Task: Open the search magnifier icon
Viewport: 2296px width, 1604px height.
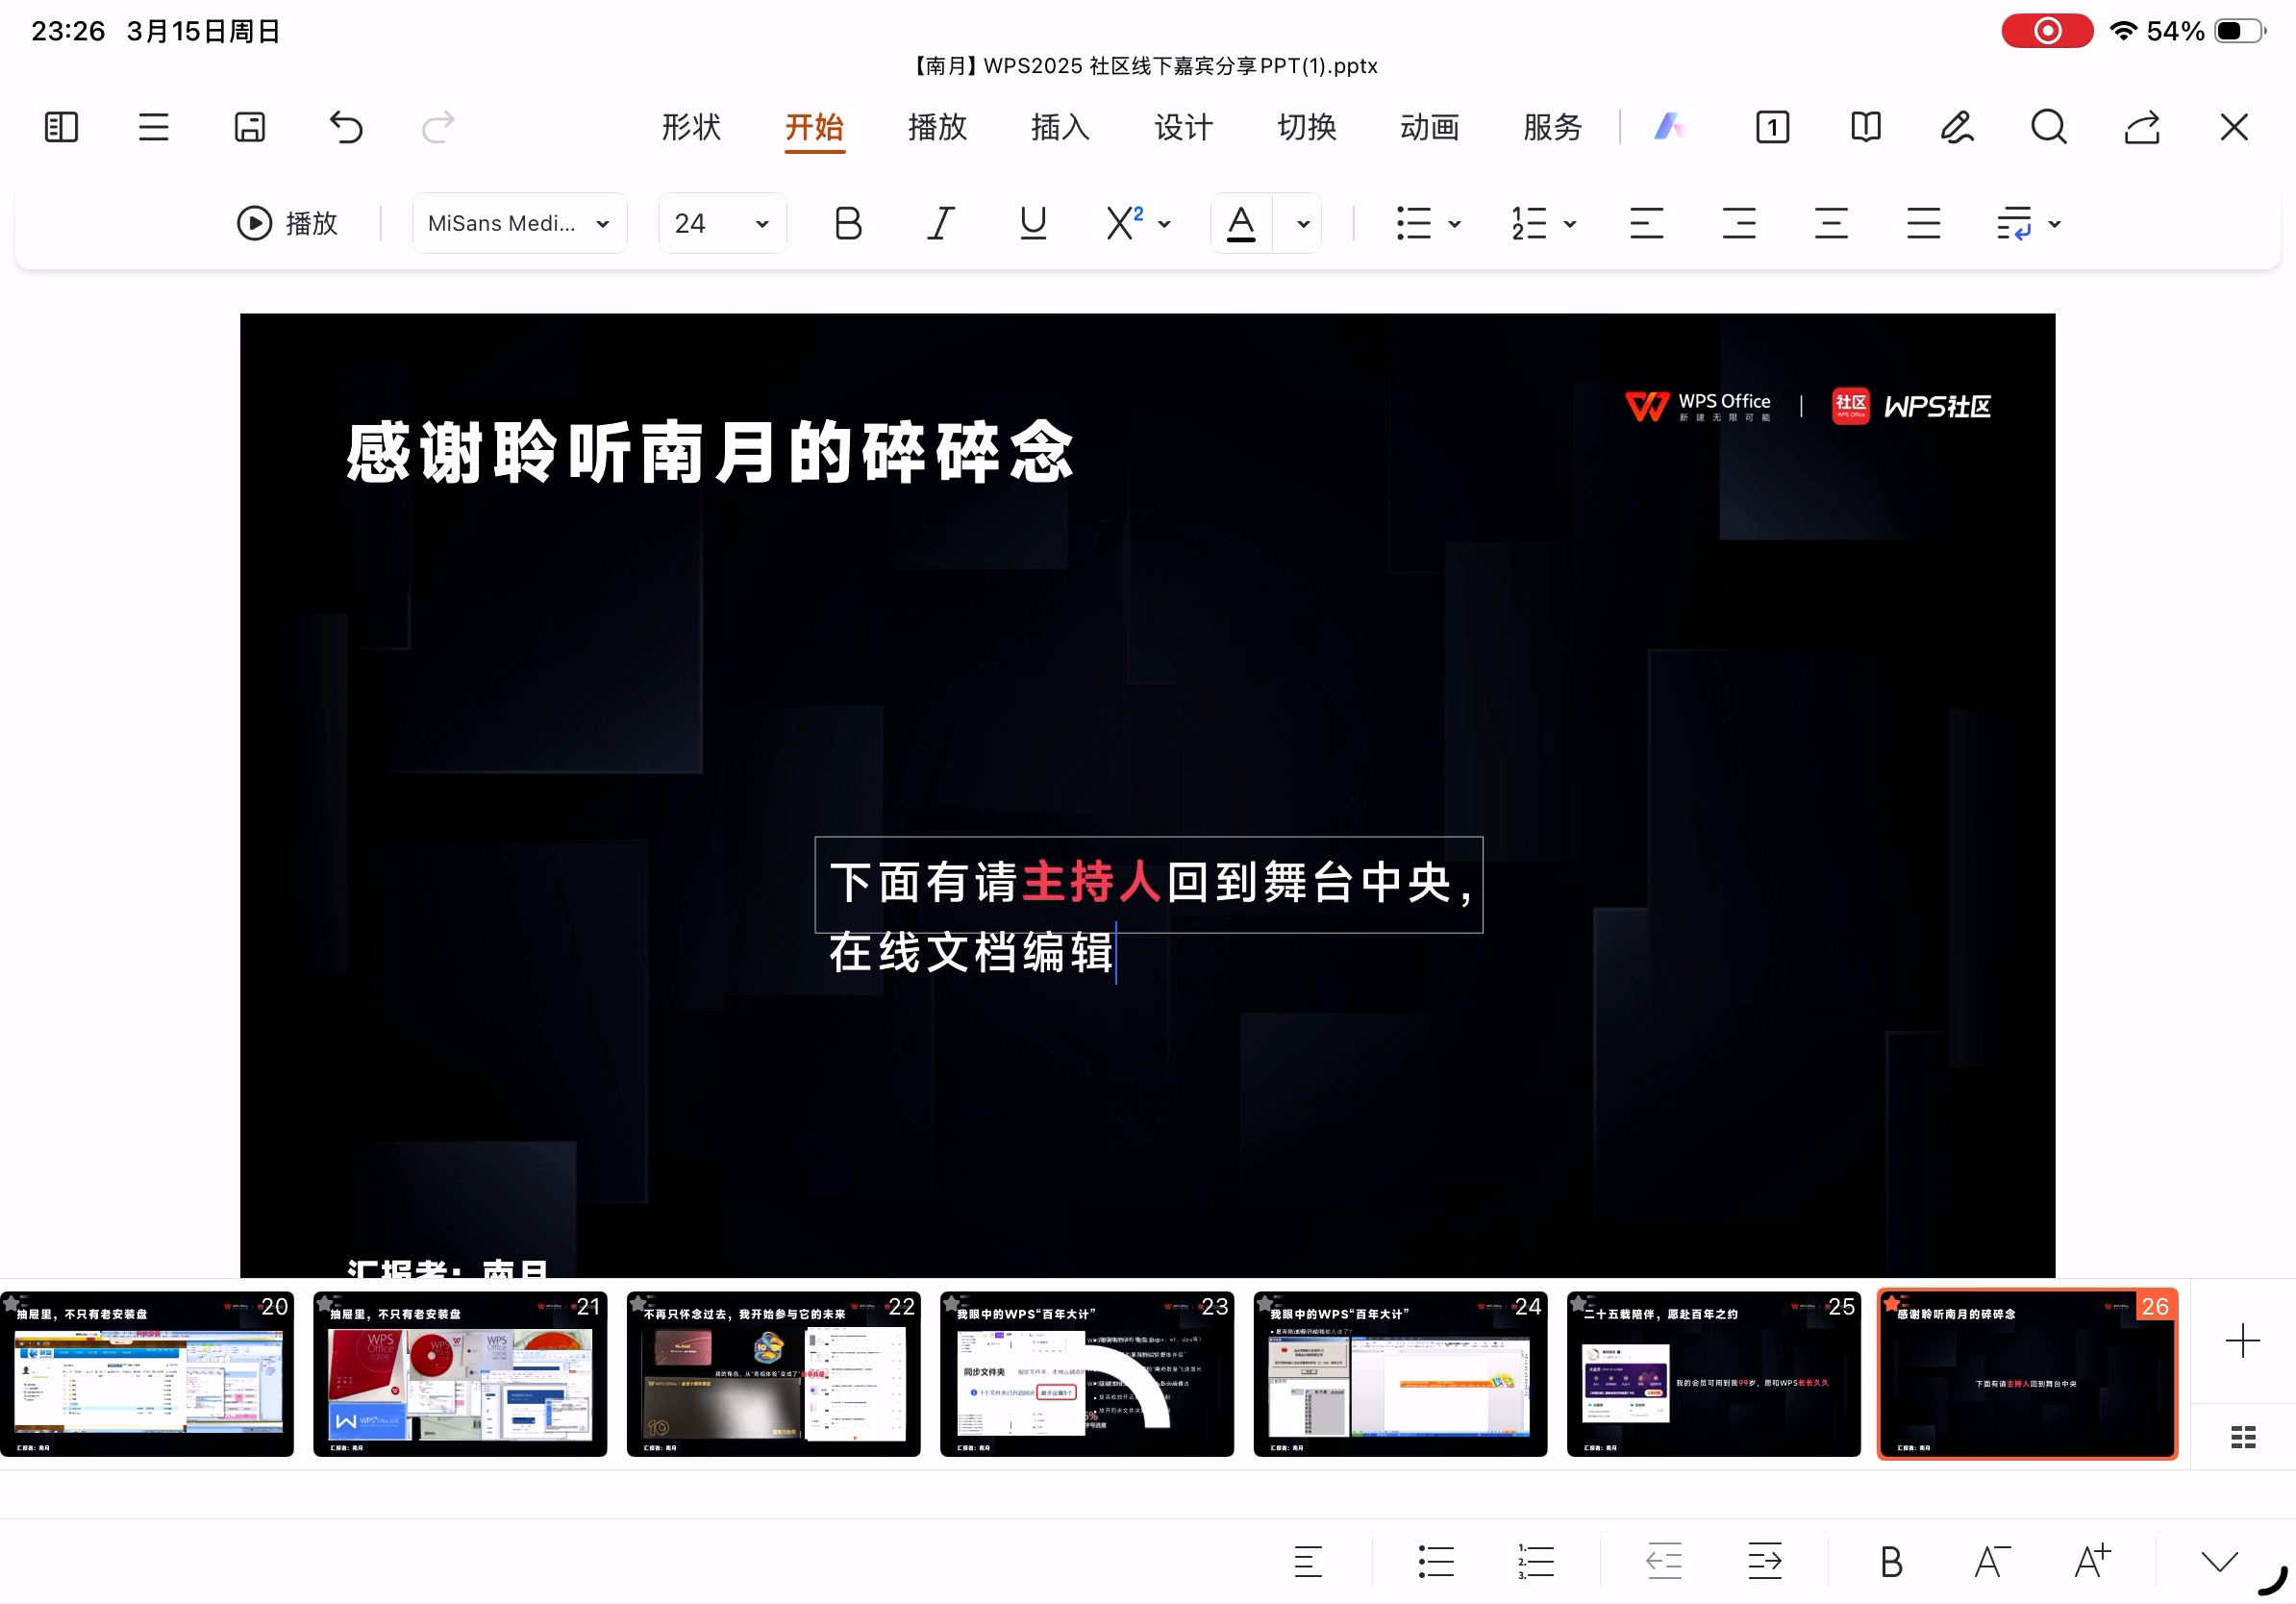Action: pos(2048,127)
